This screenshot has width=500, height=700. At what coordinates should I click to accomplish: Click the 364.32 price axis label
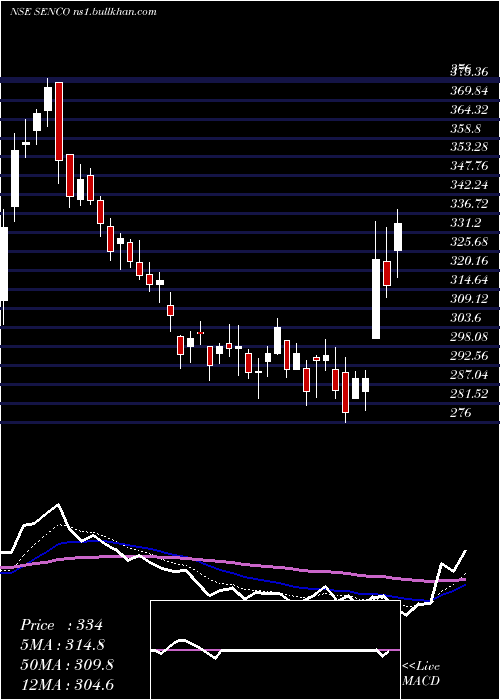(470, 110)
